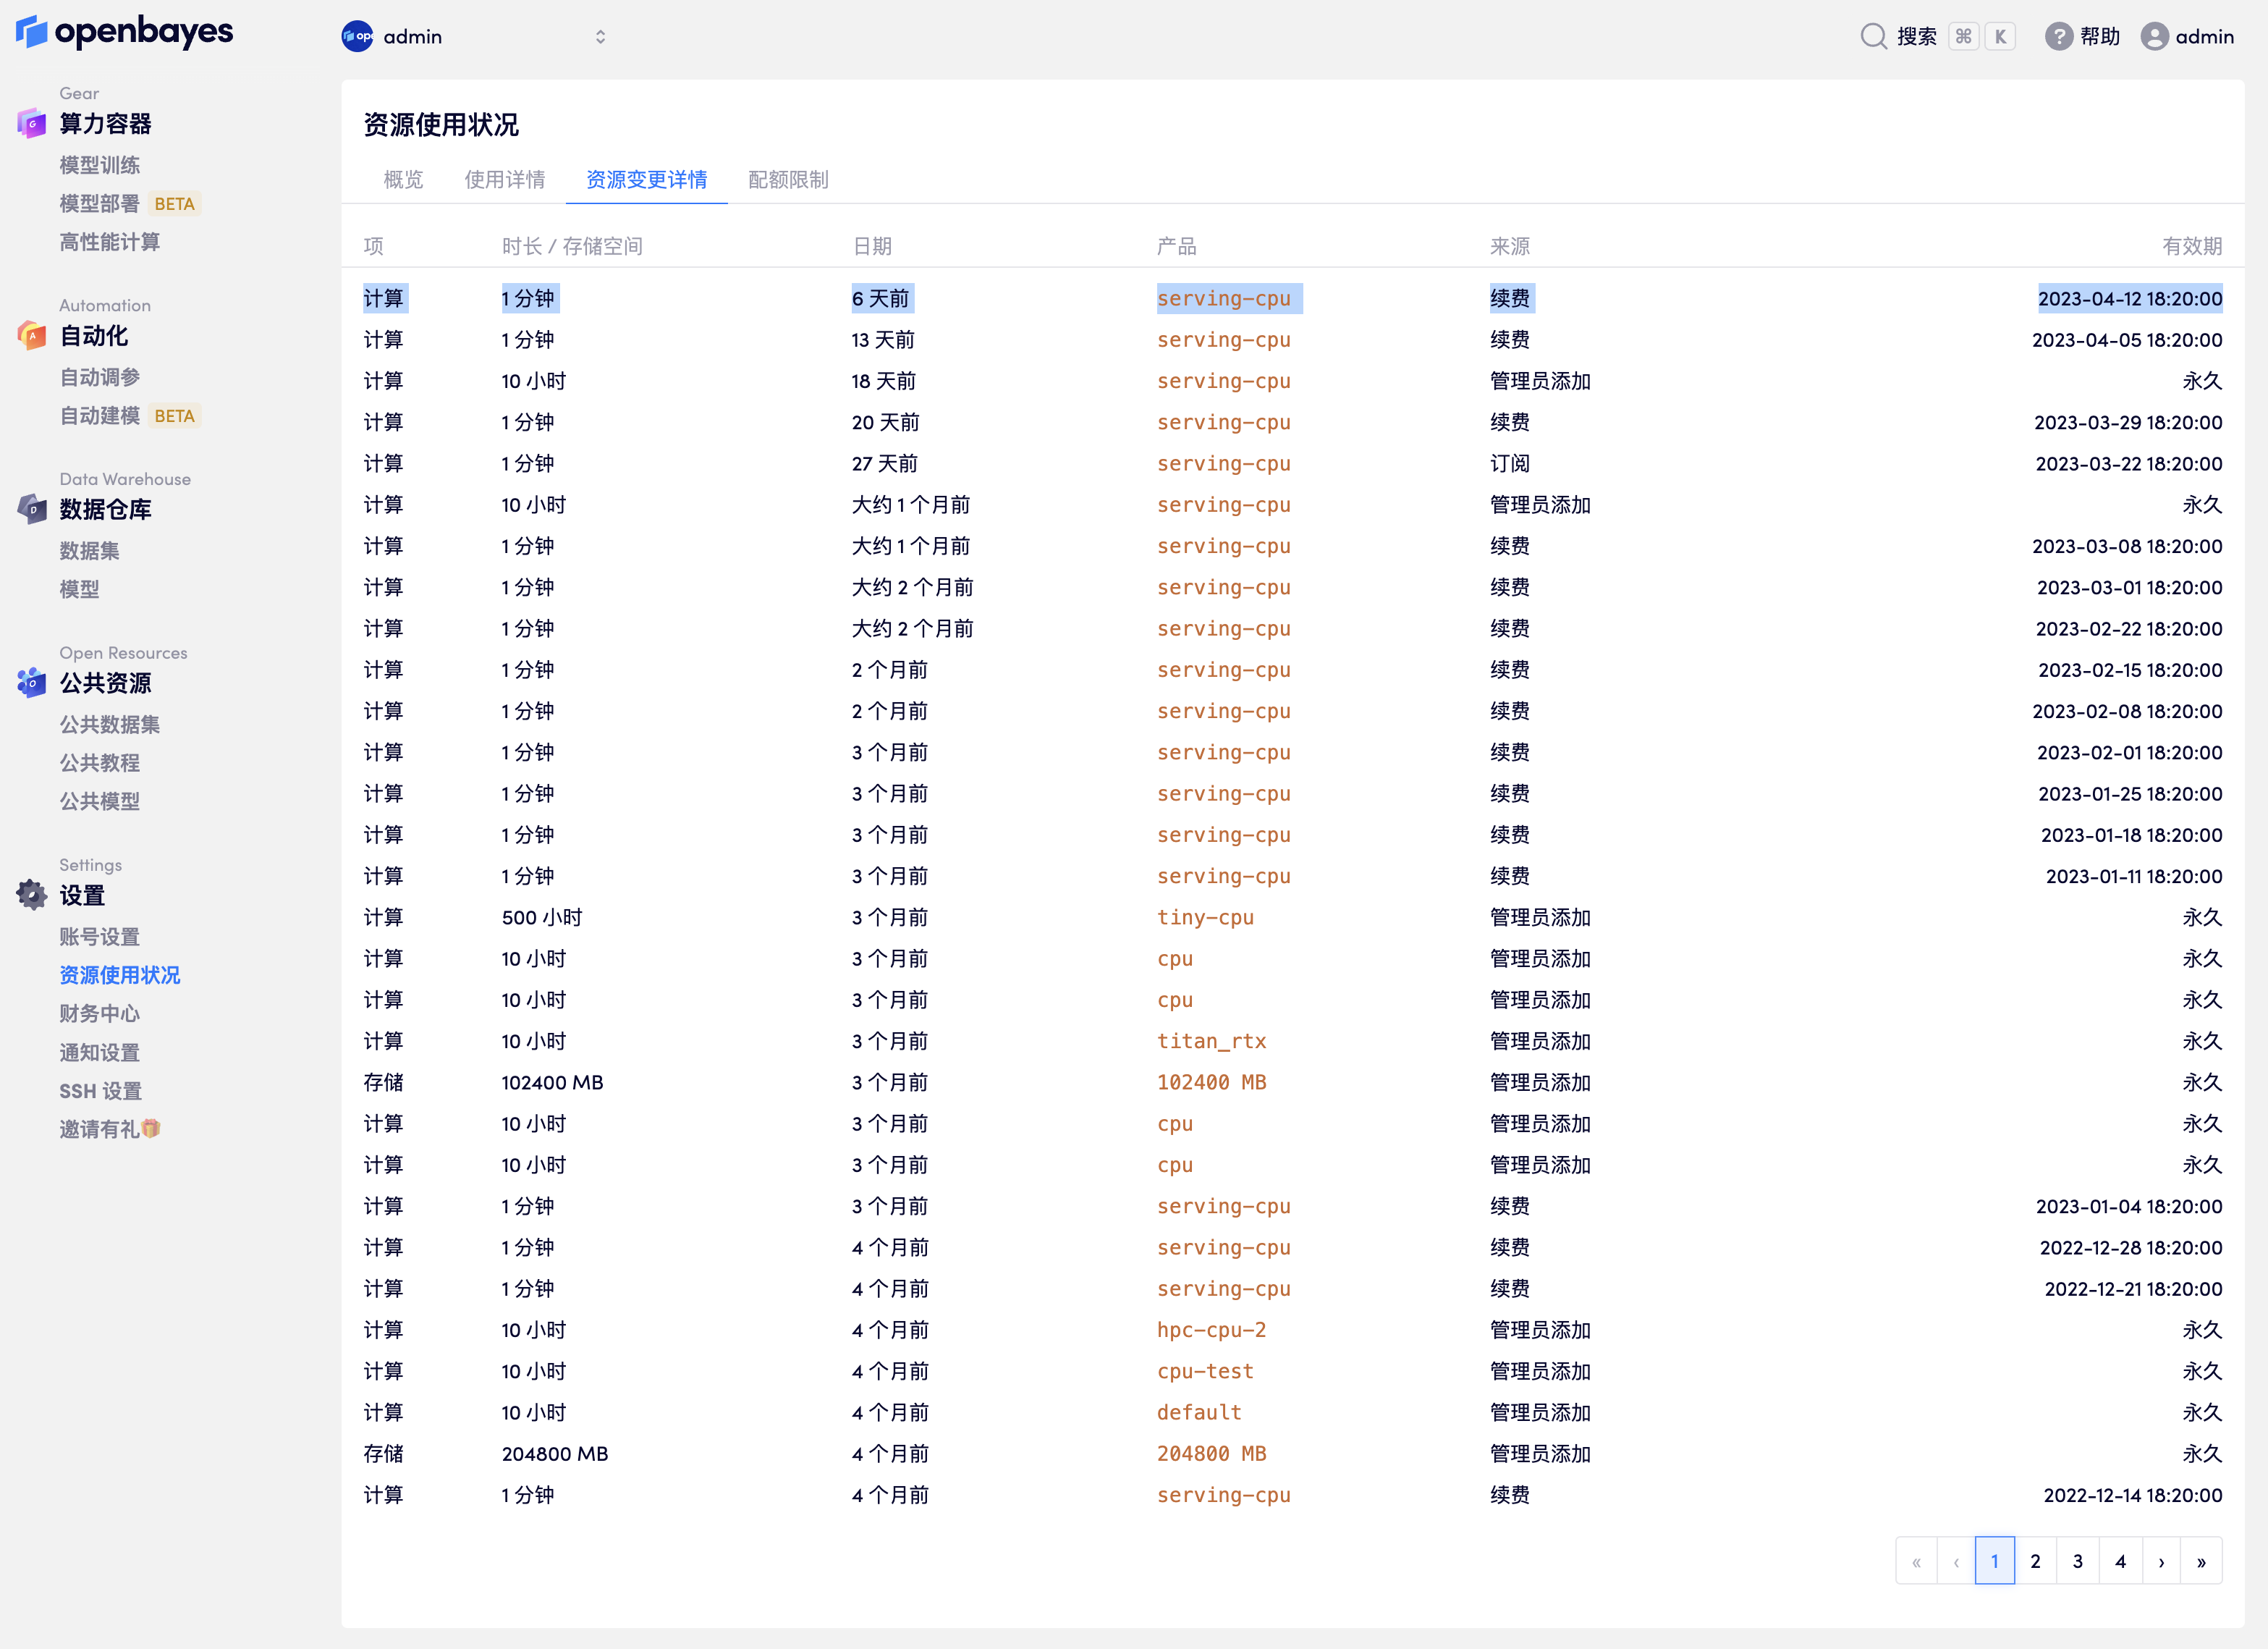Jump to last page double arrow
This screenshot has width=2268, height=1649.
(x=2201, y=1561)
